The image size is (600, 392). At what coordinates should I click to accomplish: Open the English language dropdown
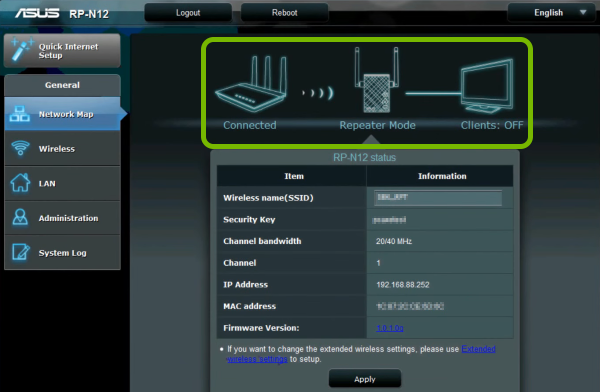pos(551,13)
